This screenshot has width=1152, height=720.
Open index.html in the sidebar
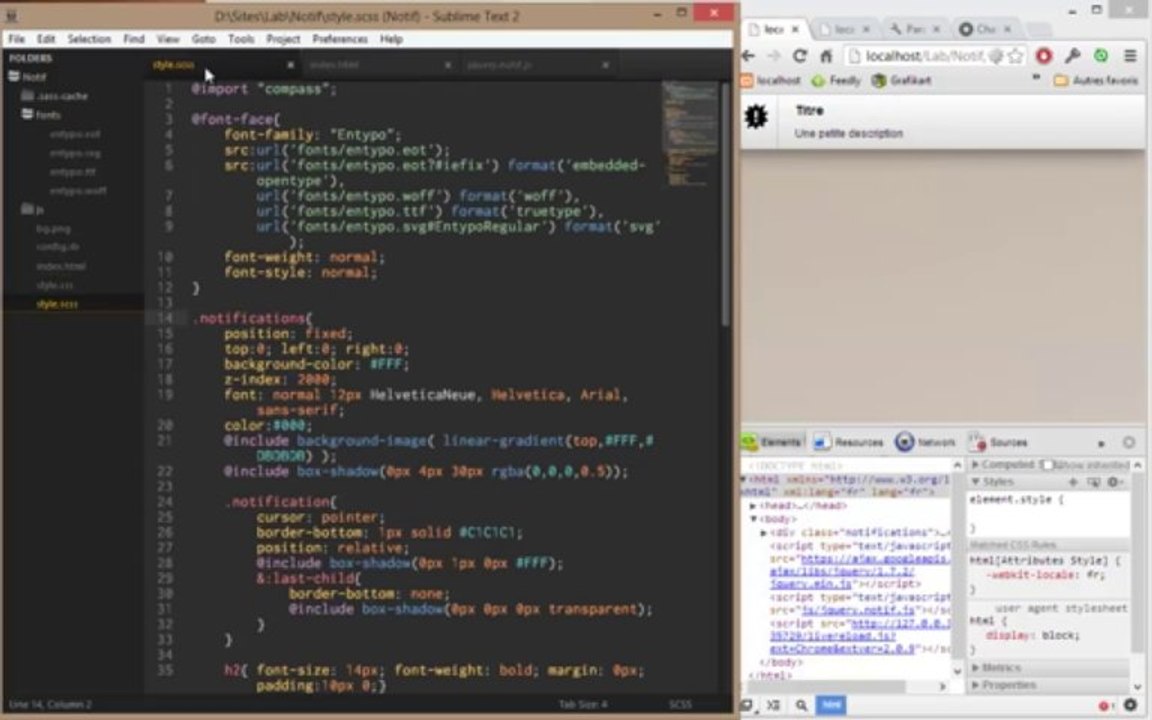point(60,266)
